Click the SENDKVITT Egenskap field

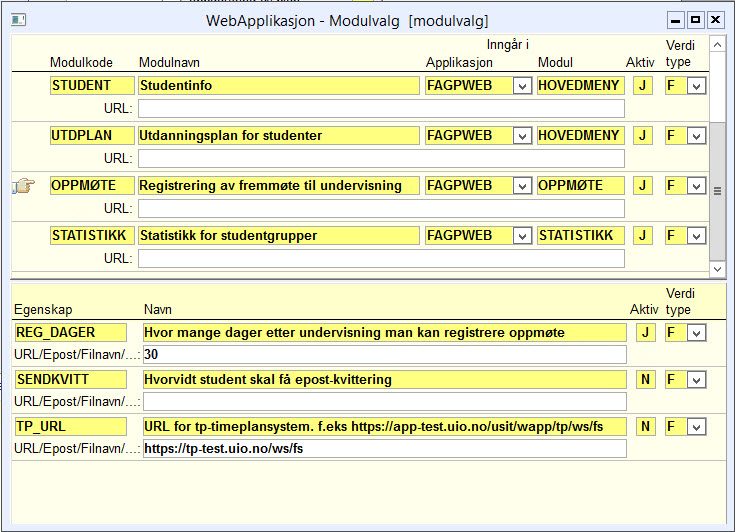71,380
